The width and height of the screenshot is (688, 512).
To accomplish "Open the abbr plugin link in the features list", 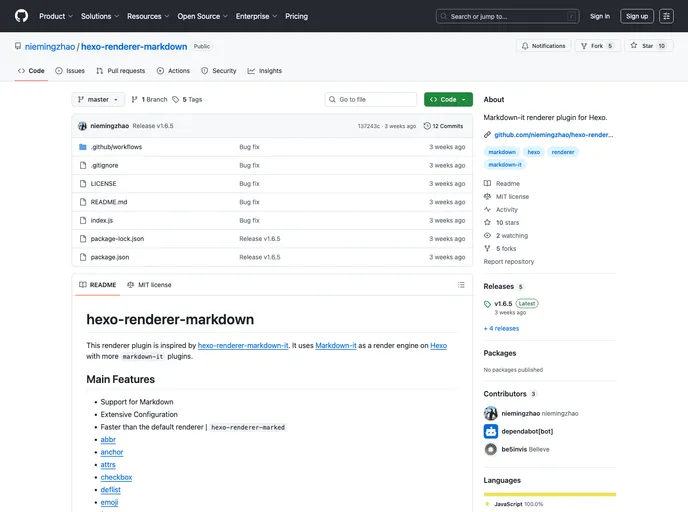I will click(x=108, y=439).
